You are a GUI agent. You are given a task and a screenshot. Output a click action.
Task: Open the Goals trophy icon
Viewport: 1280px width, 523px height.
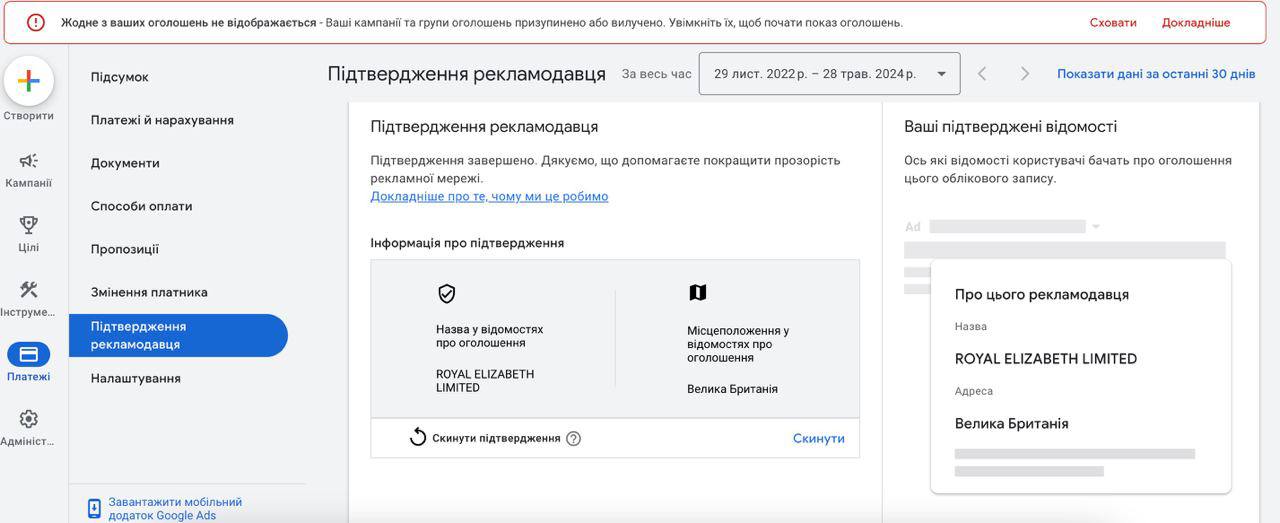(29, 225)
